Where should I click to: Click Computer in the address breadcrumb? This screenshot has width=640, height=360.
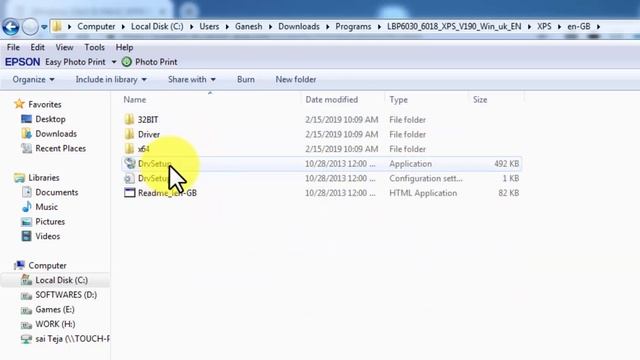click(x=96, y=27)
